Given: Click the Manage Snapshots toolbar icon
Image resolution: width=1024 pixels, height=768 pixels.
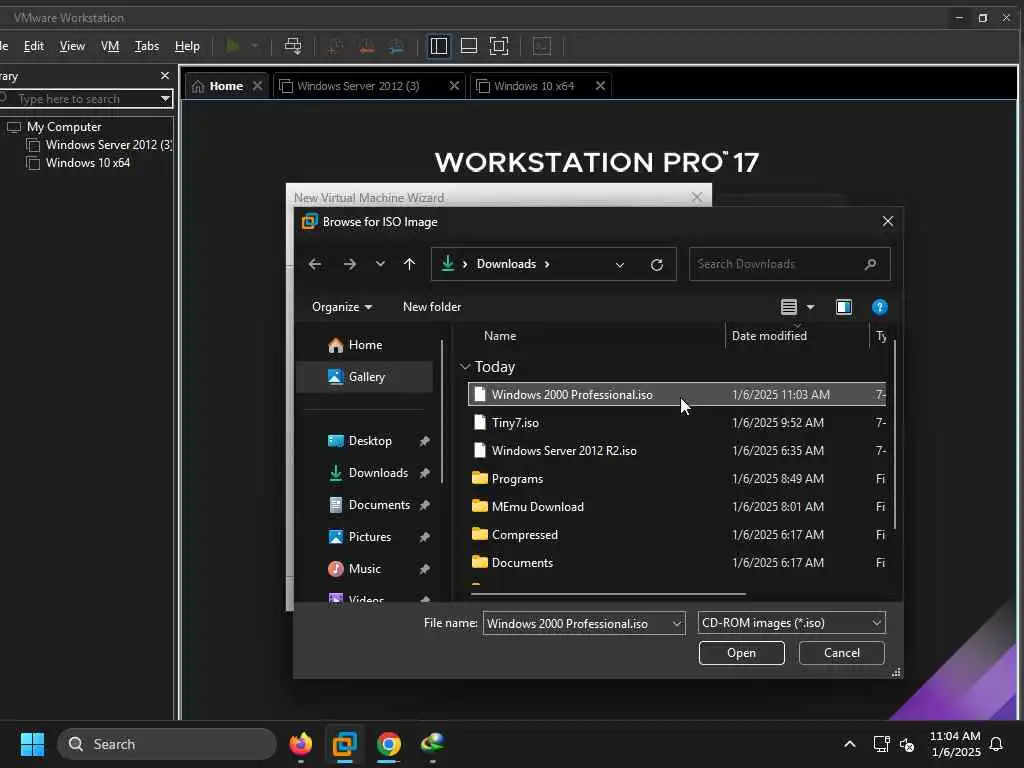Looking at the screenshot, I should pyautogui.click(x=396, y=46).
